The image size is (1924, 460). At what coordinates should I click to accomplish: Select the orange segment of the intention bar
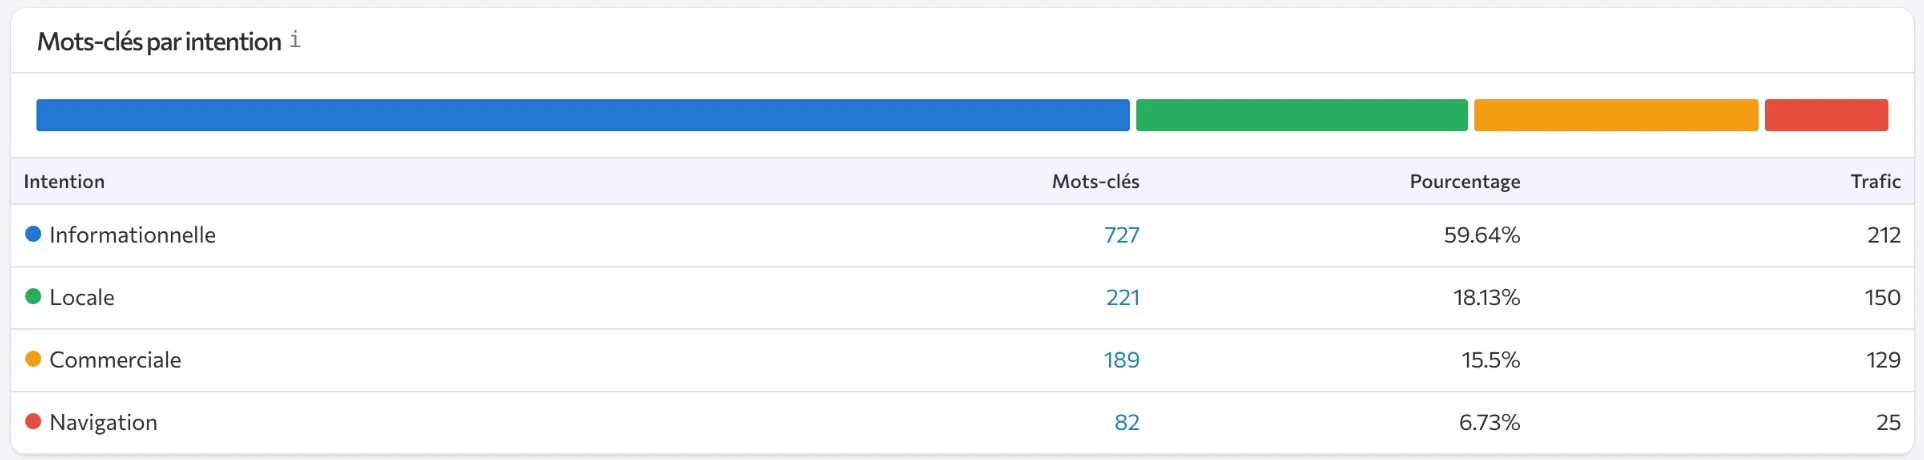click(x=1615, y=115)
